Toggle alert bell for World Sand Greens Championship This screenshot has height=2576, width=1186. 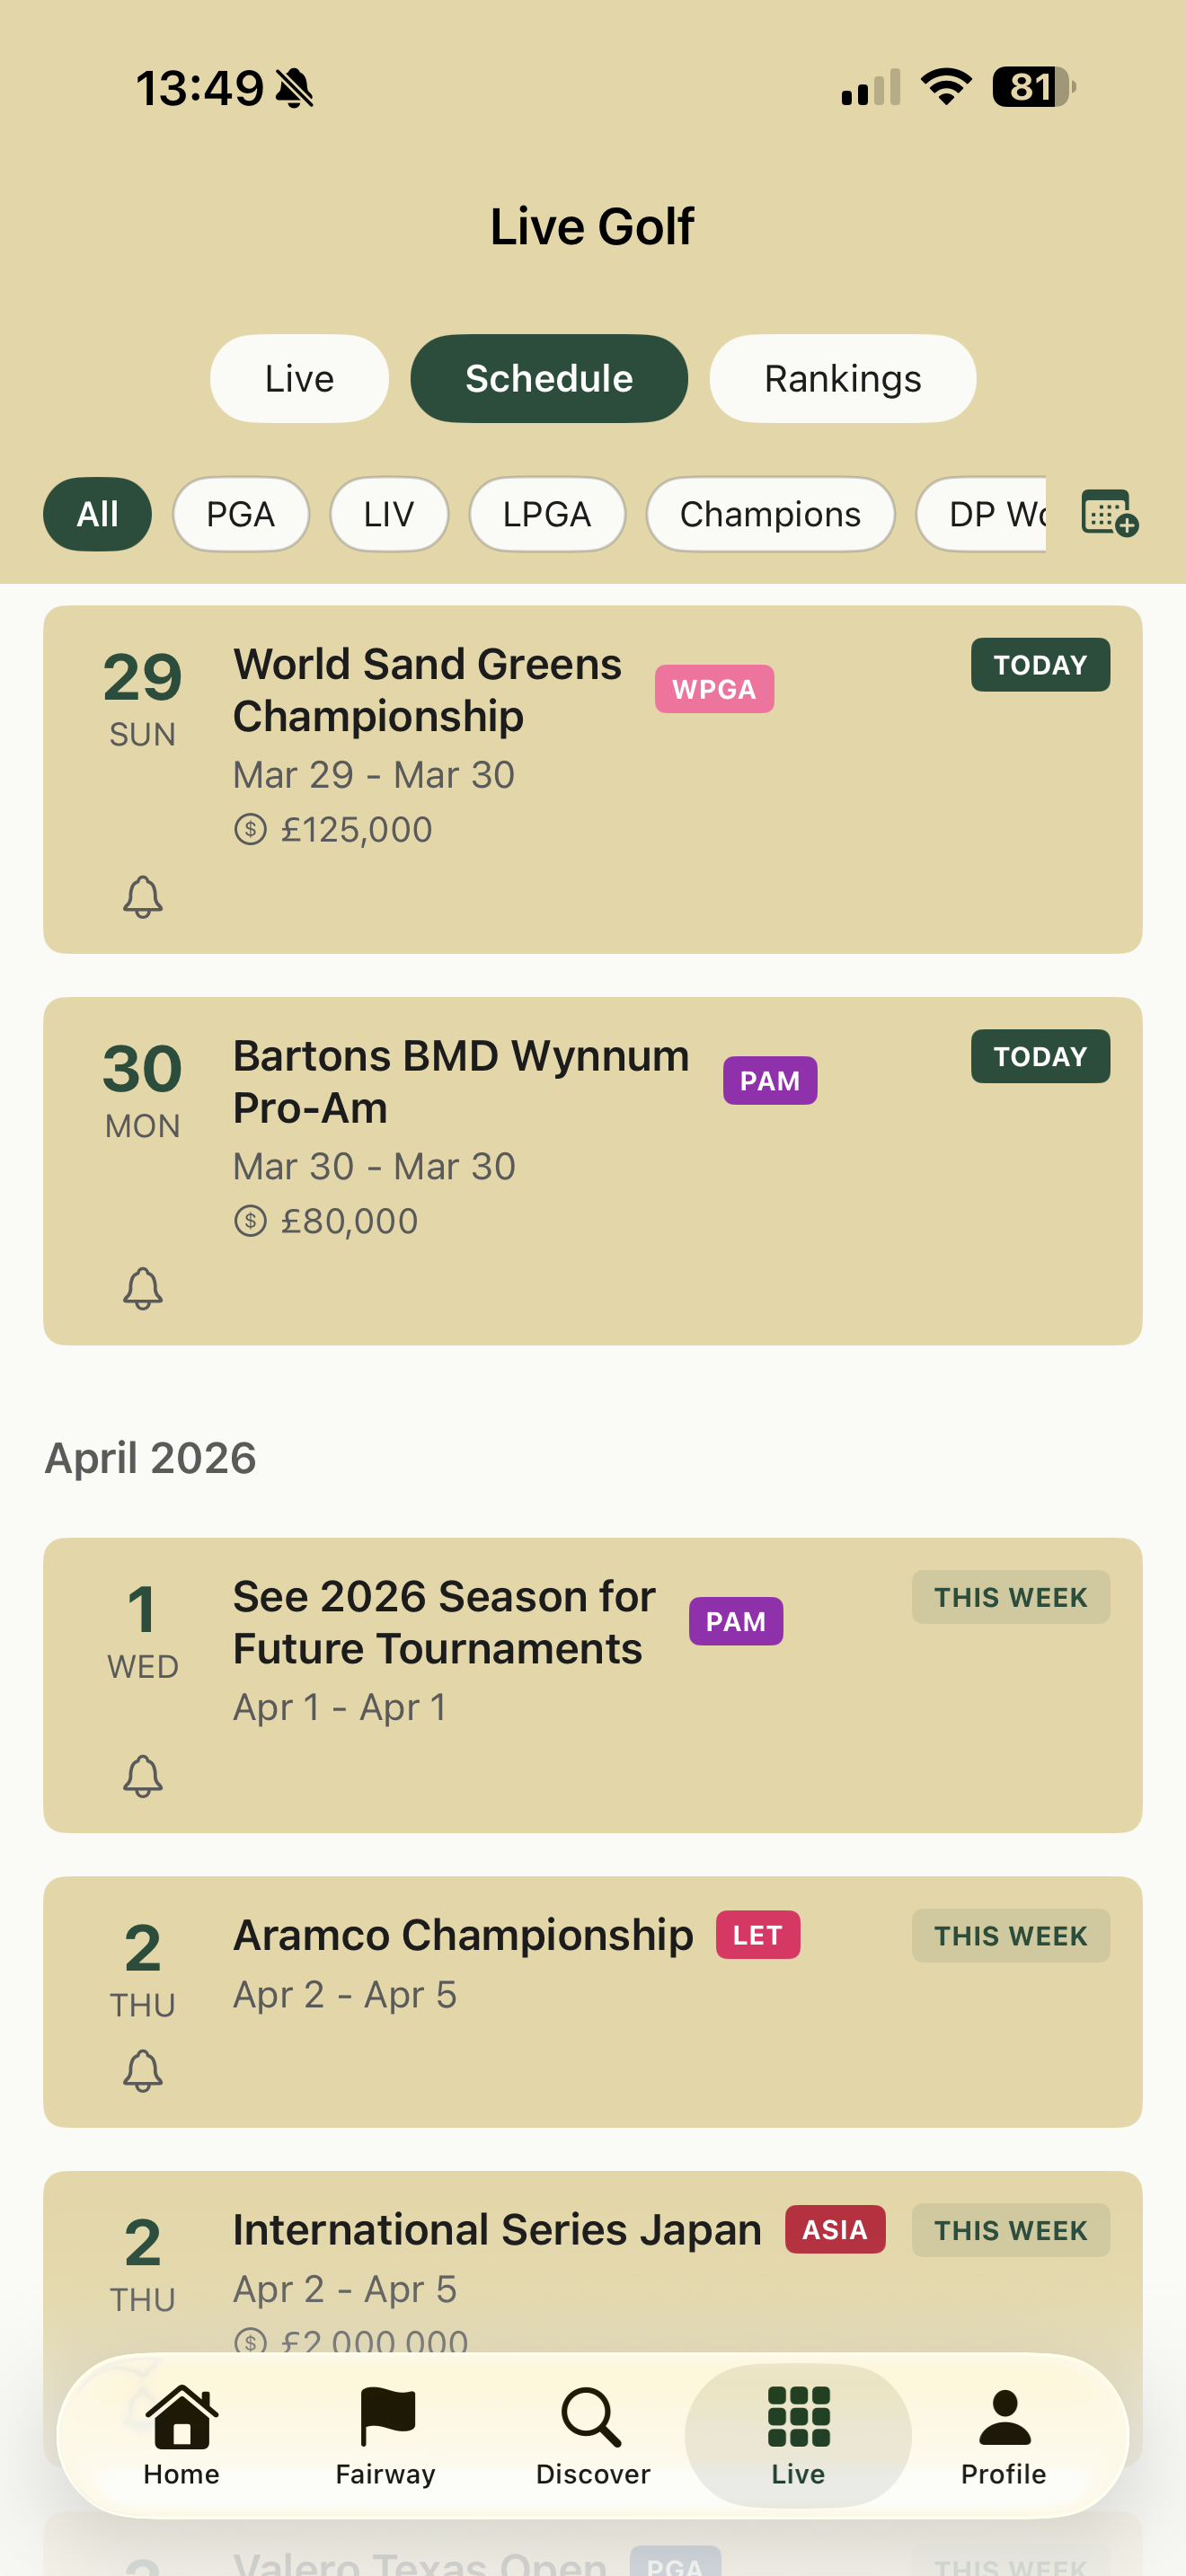pos(143,897)
